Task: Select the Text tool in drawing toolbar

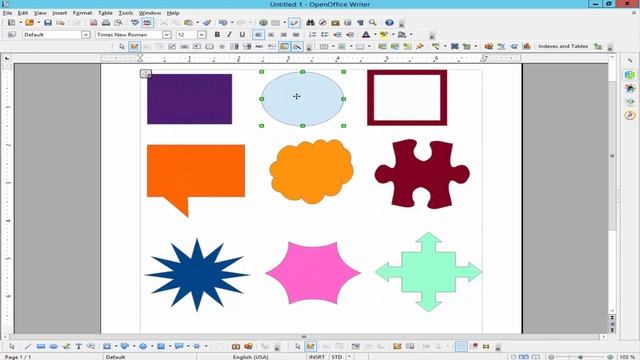Action: point(78,347)
